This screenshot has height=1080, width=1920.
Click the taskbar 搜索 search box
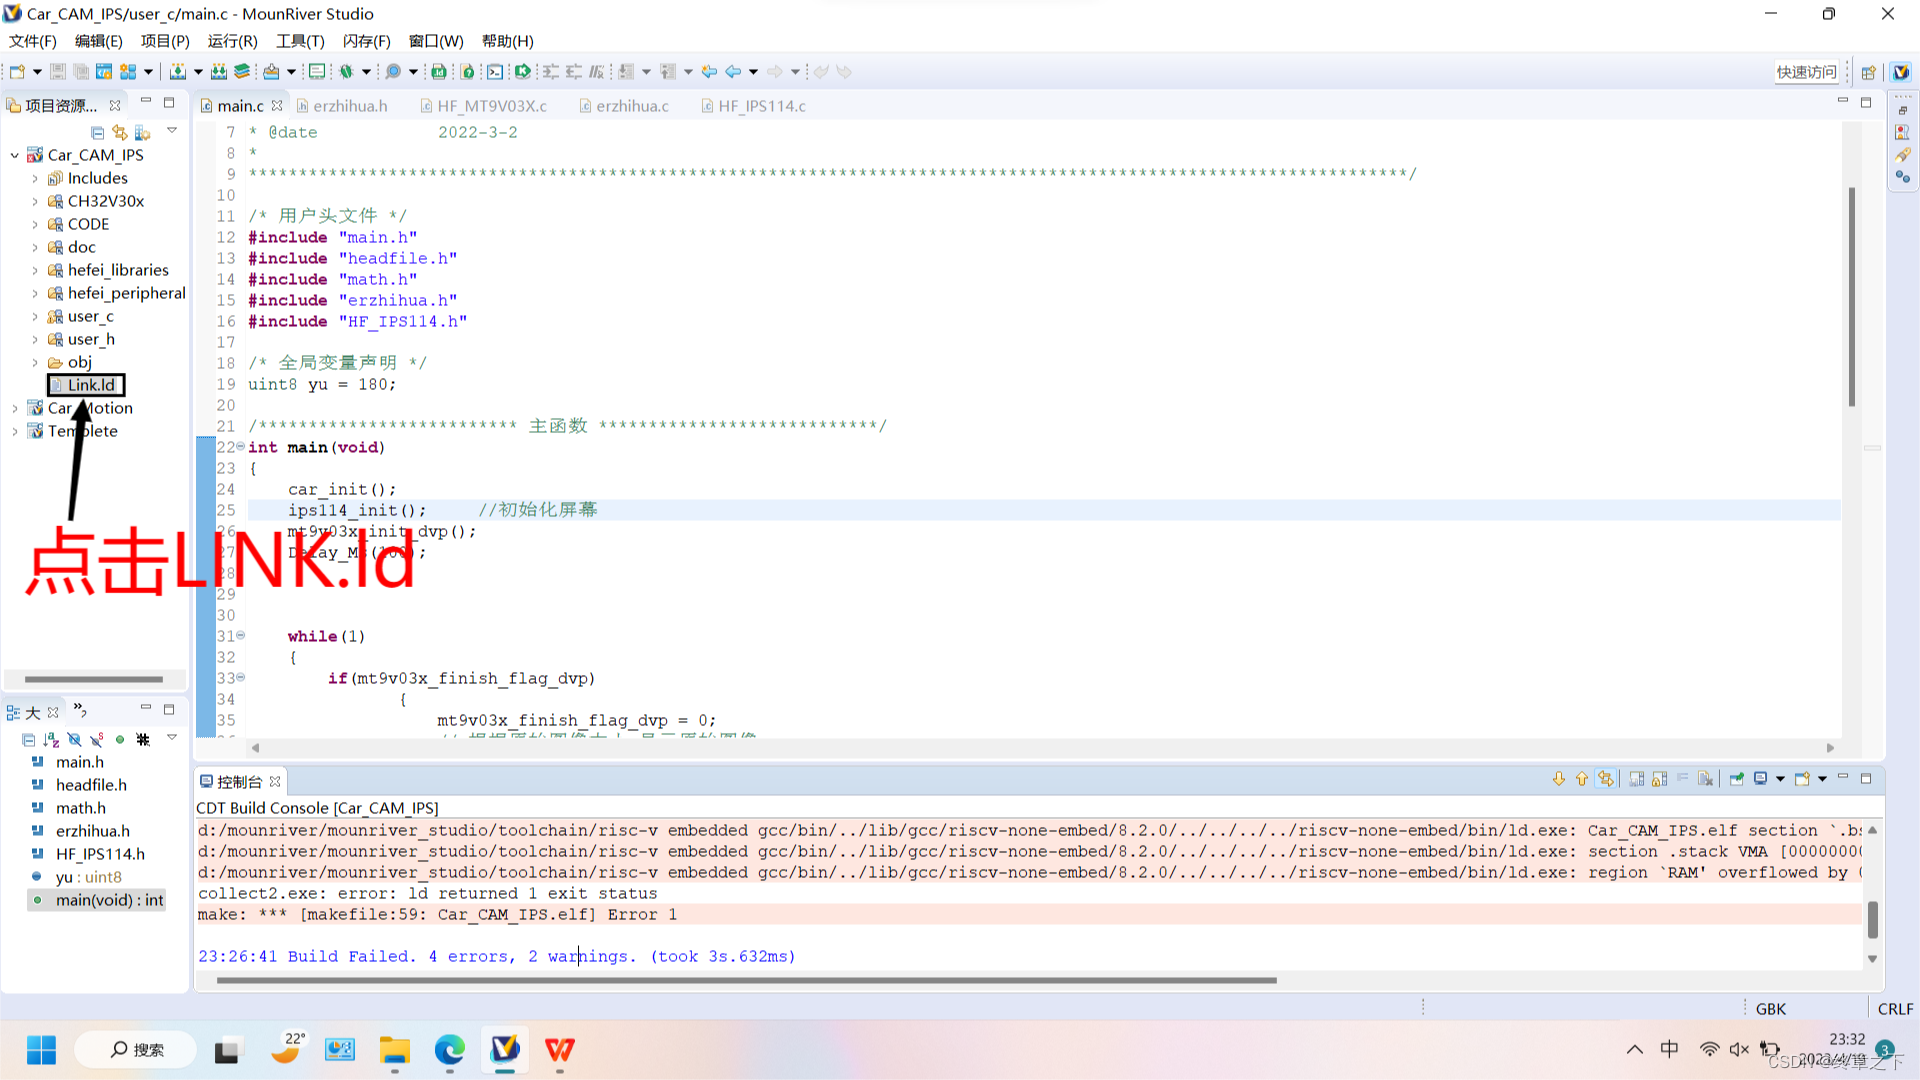coord(137,1050)
